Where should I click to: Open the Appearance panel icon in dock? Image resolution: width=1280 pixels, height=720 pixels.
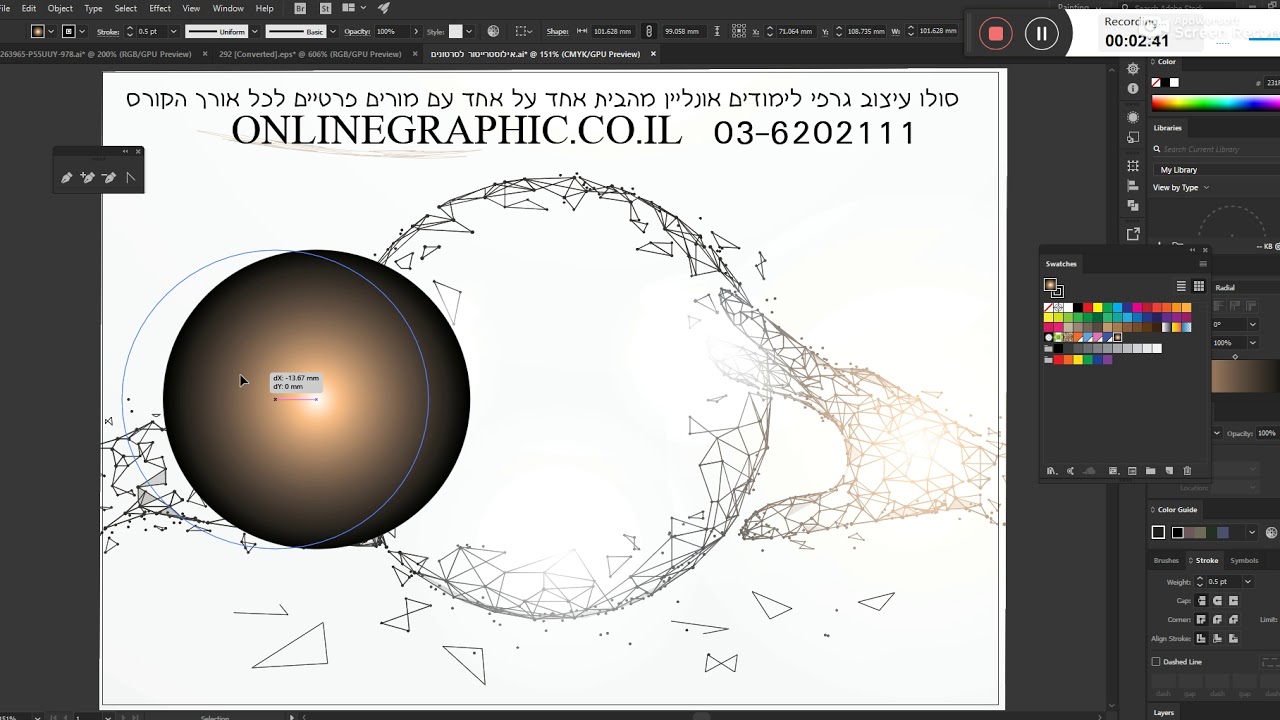point(1133,117)
